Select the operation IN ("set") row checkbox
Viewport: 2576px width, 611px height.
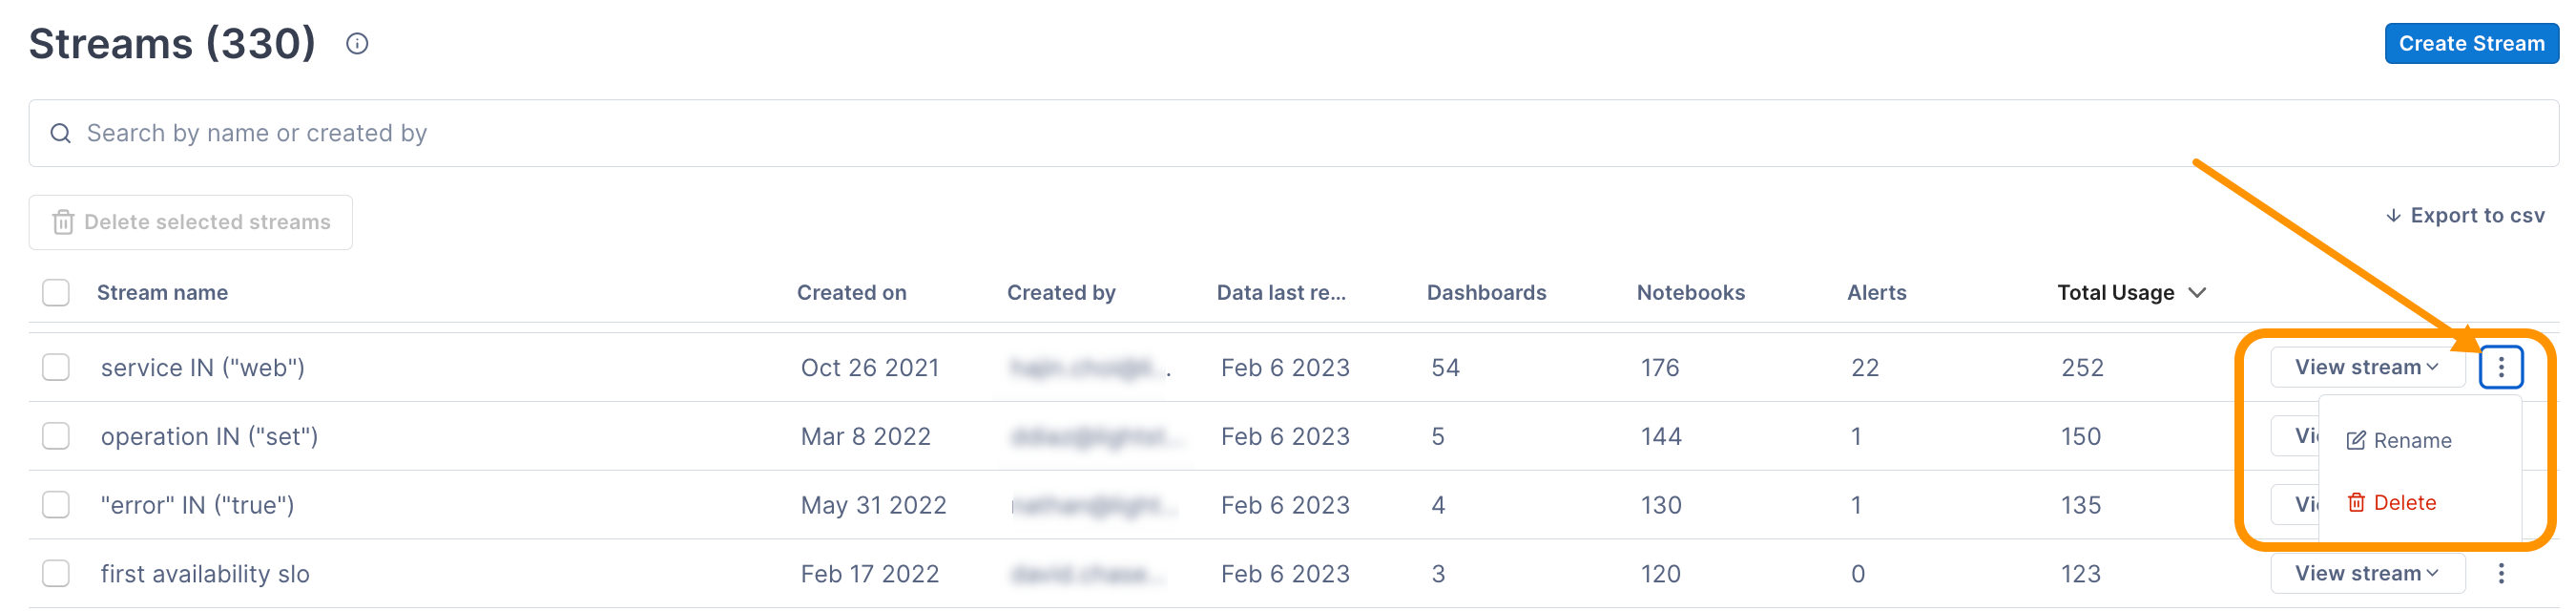point(56,436)
